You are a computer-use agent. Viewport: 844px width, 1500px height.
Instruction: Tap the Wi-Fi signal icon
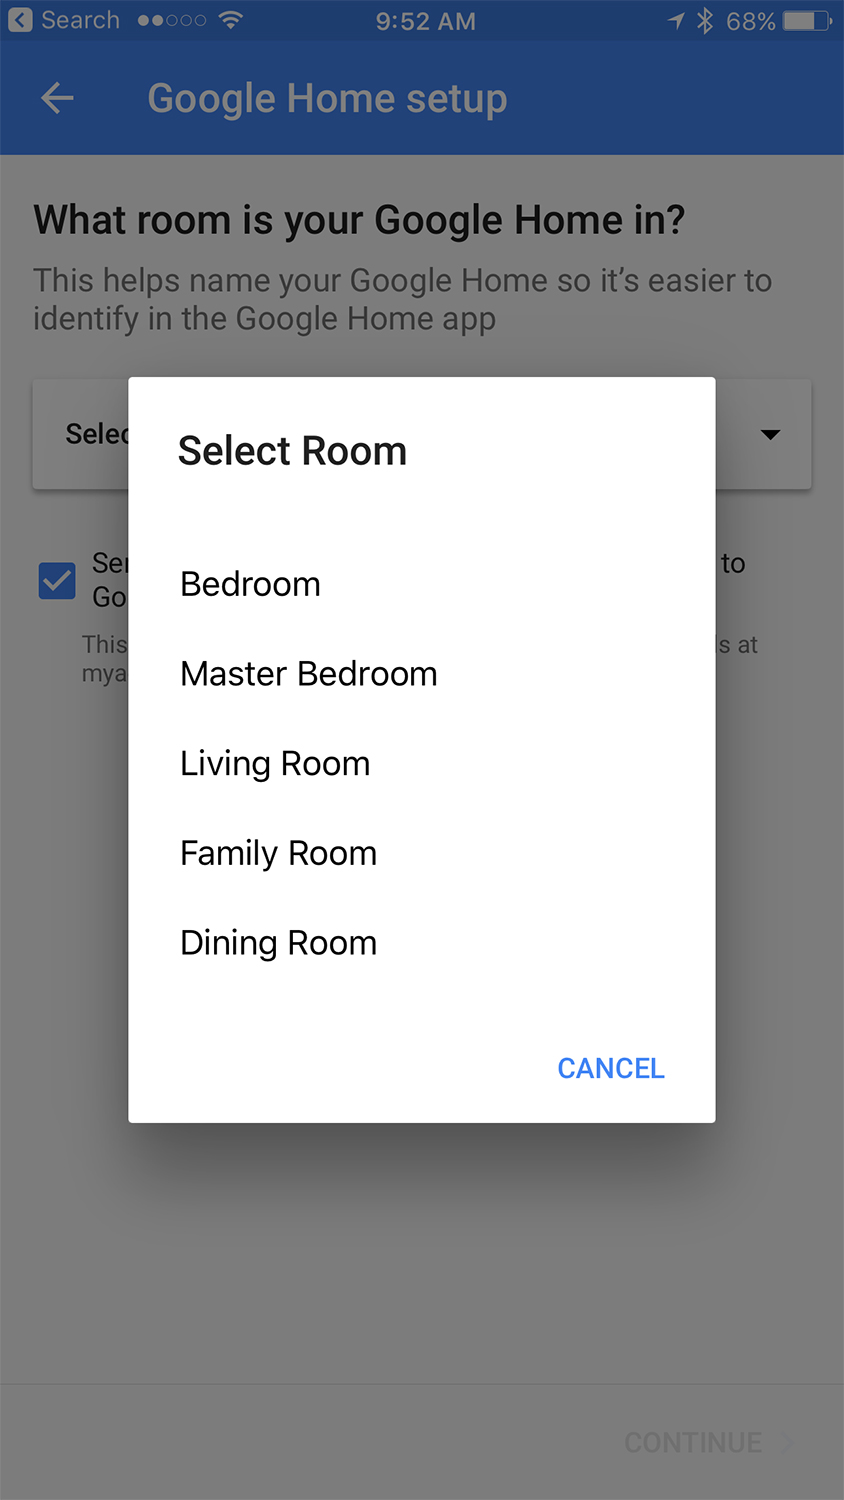click(230, 20)
